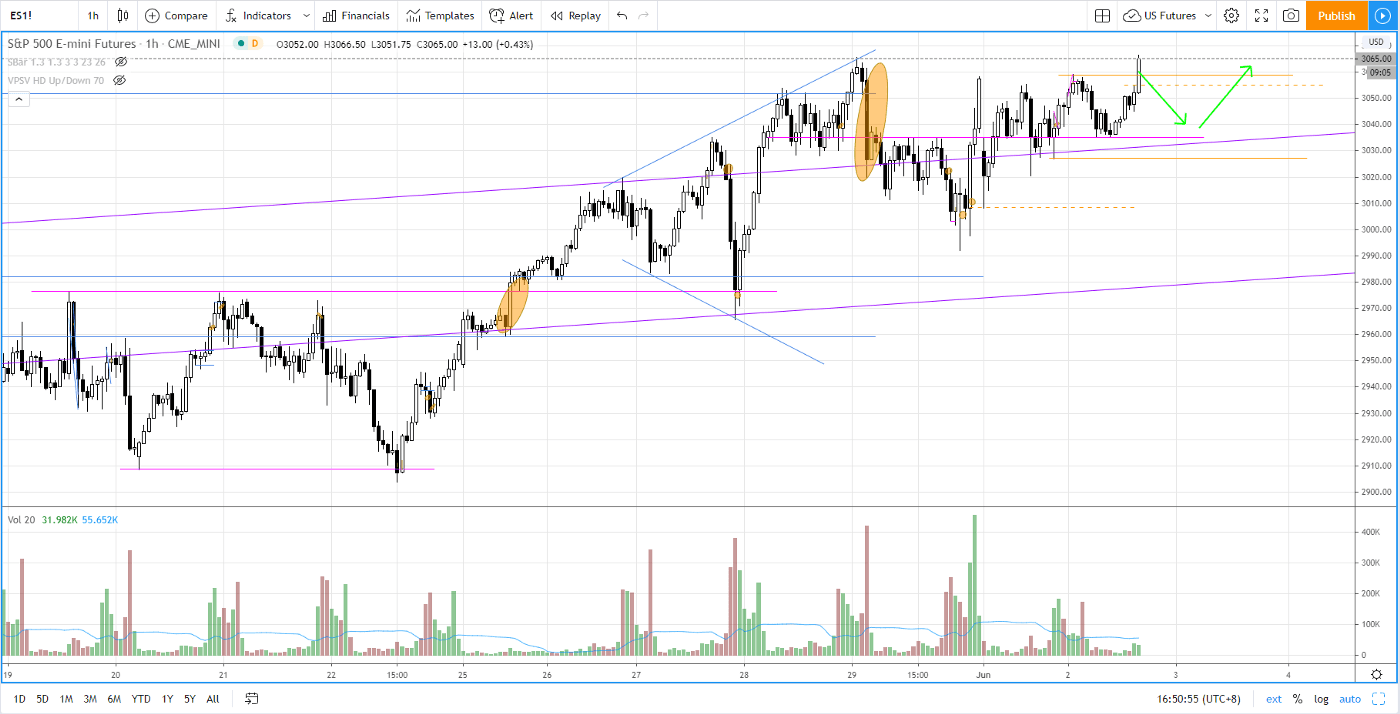This screenshot has width=1400, height=714.
Task: Click the USD currency label on price axis
Action: pos(1375,42)
